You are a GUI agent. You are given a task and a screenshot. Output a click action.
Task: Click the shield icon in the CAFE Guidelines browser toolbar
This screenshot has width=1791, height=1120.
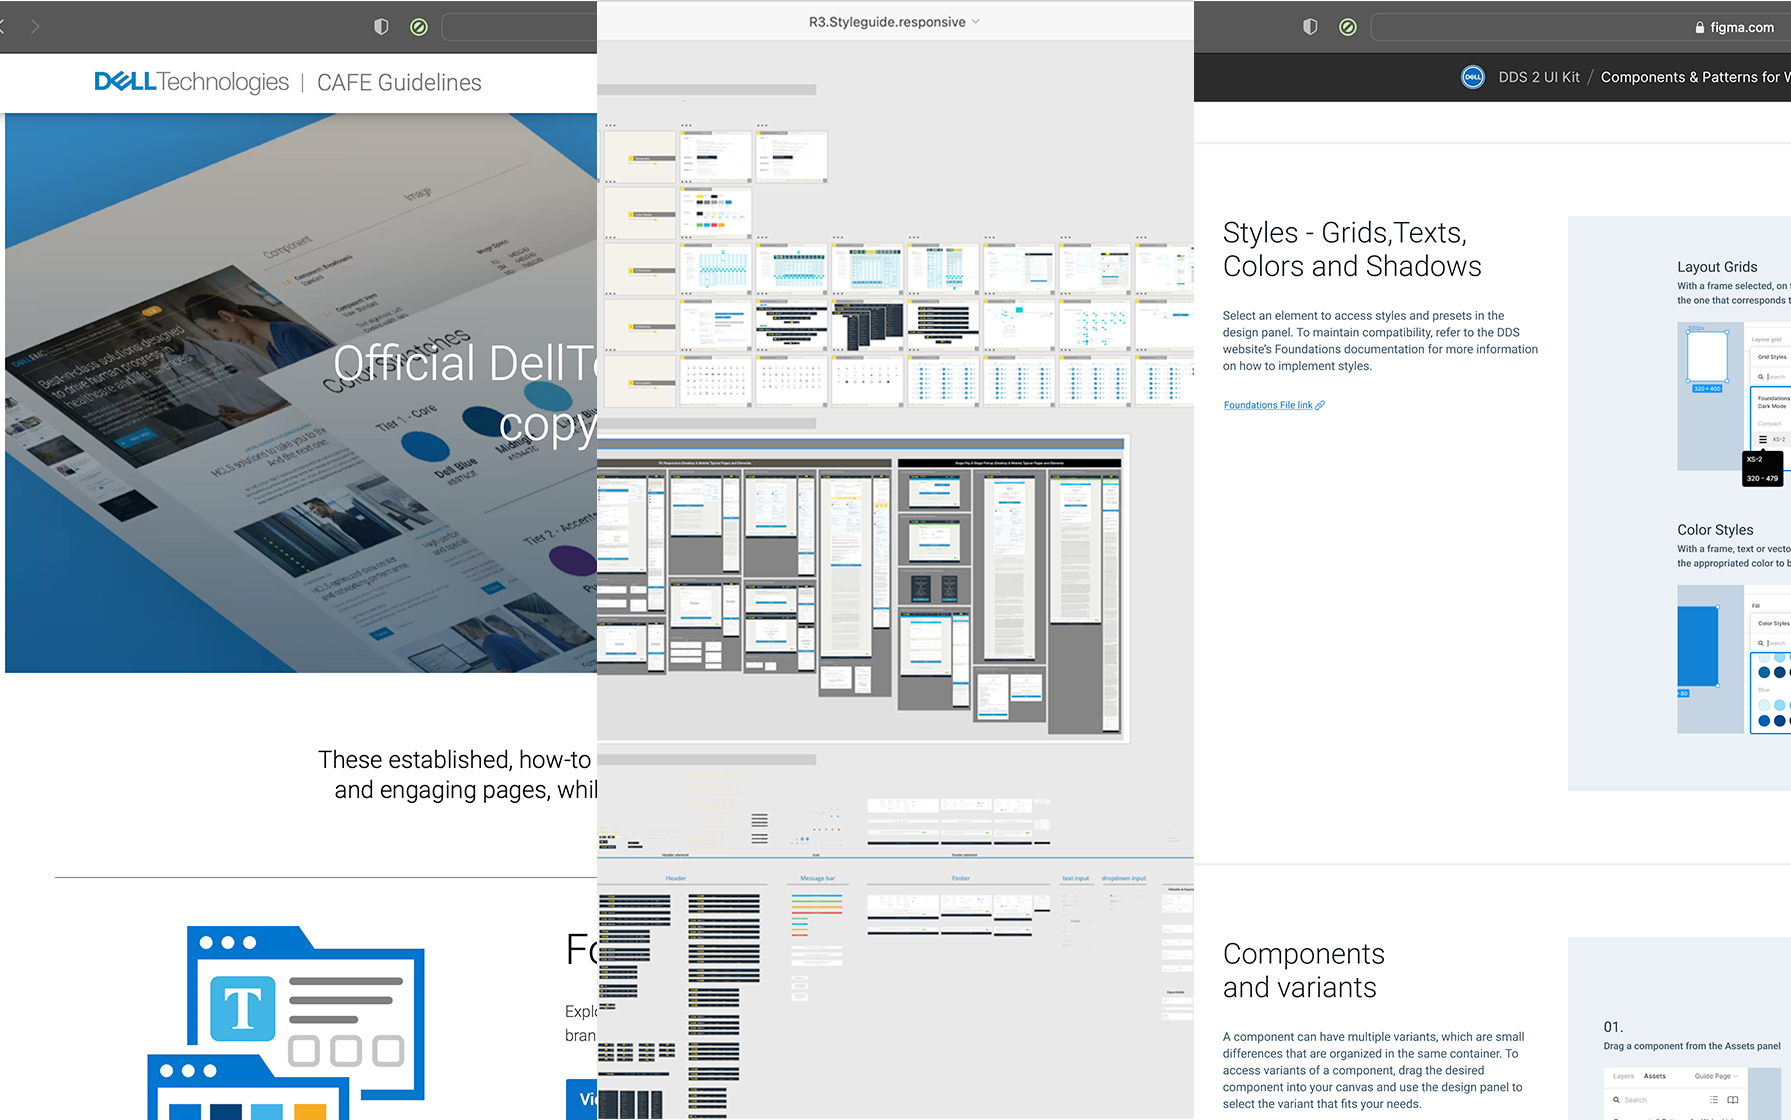[381, 27]
